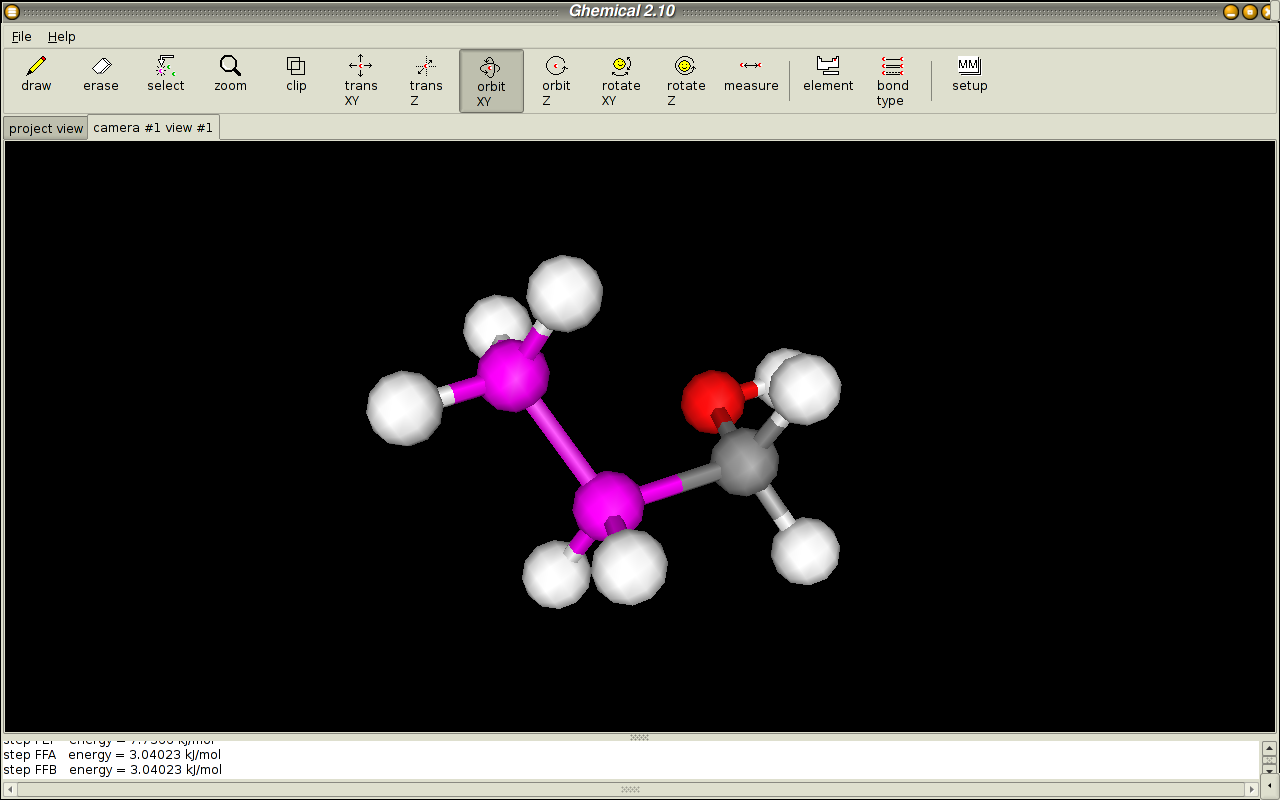This screenshot has height=800, width=1280.
Task: Pick the zoom magnifier tool
Action: (230, 75)
